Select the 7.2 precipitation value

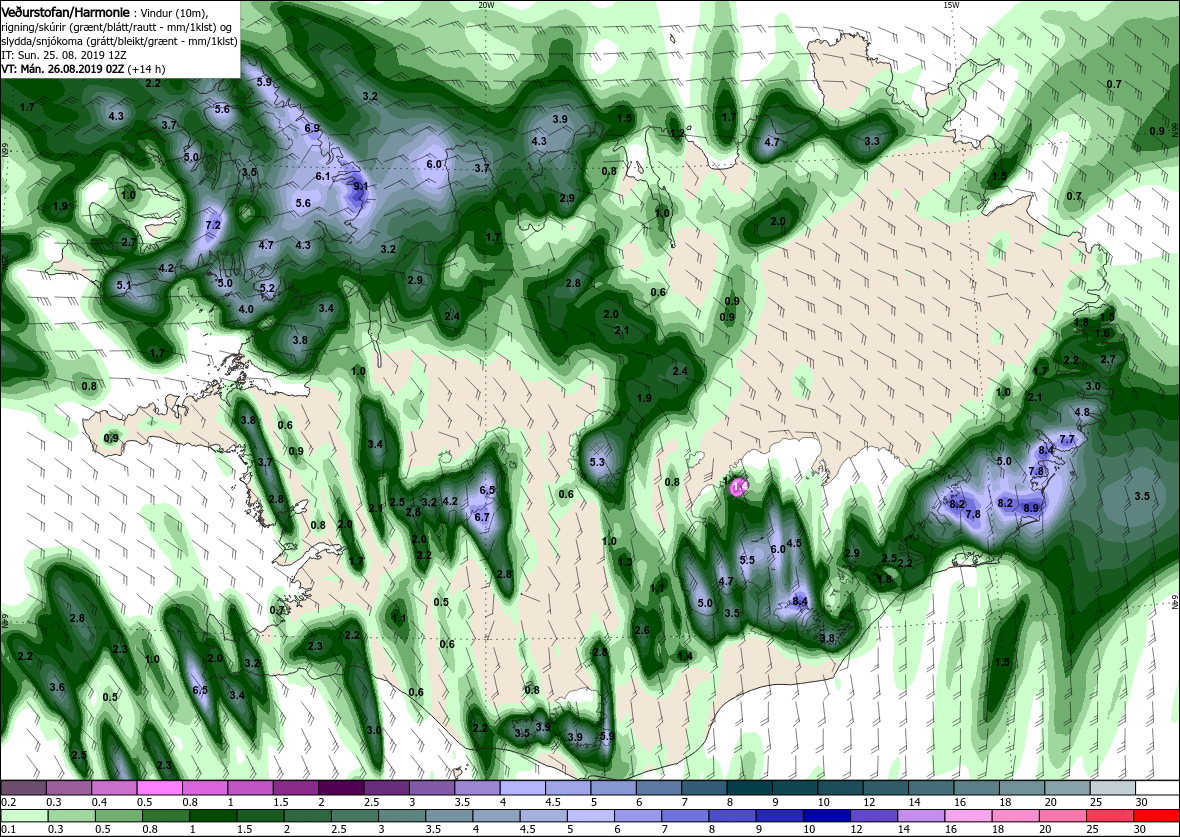(213, 225)
